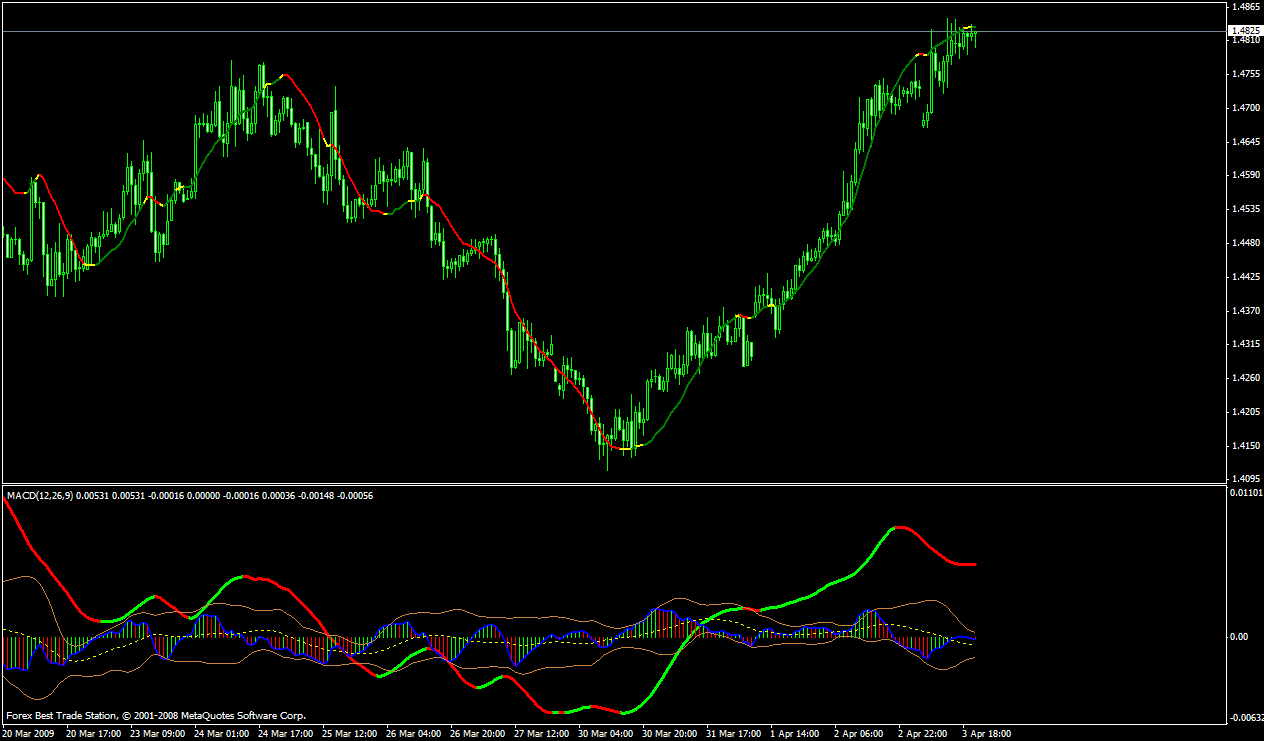The height and width of the screenshot is (741, 1264).
Task: Click the 20 Mar 2009 date label
Action: coord(27,733)
